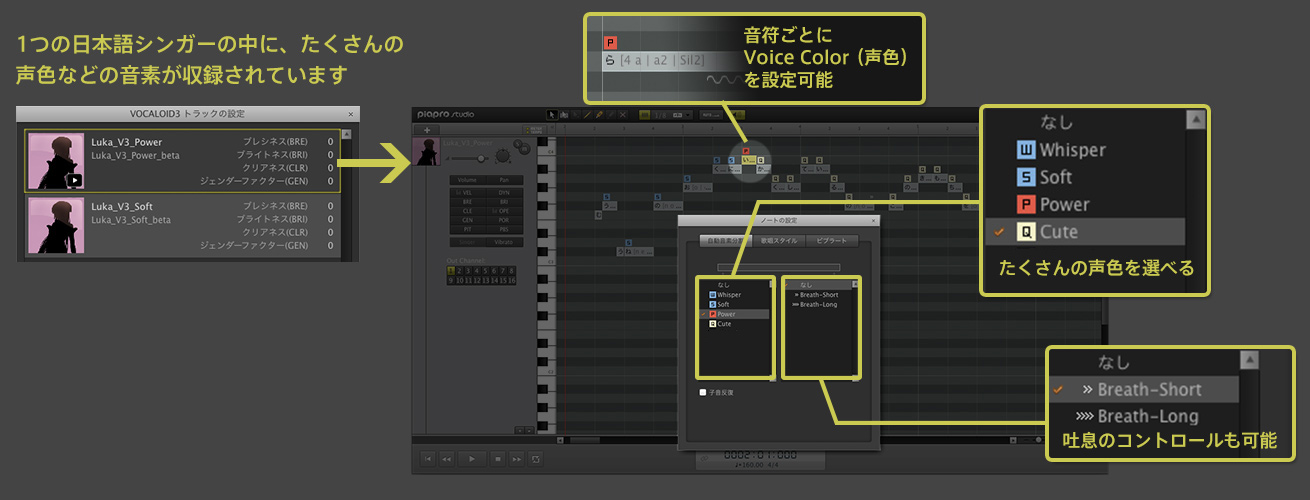Click the Singer button in track panel
Image resolution: width=1310 pixels, height=500 pixels.
[468, 242]
